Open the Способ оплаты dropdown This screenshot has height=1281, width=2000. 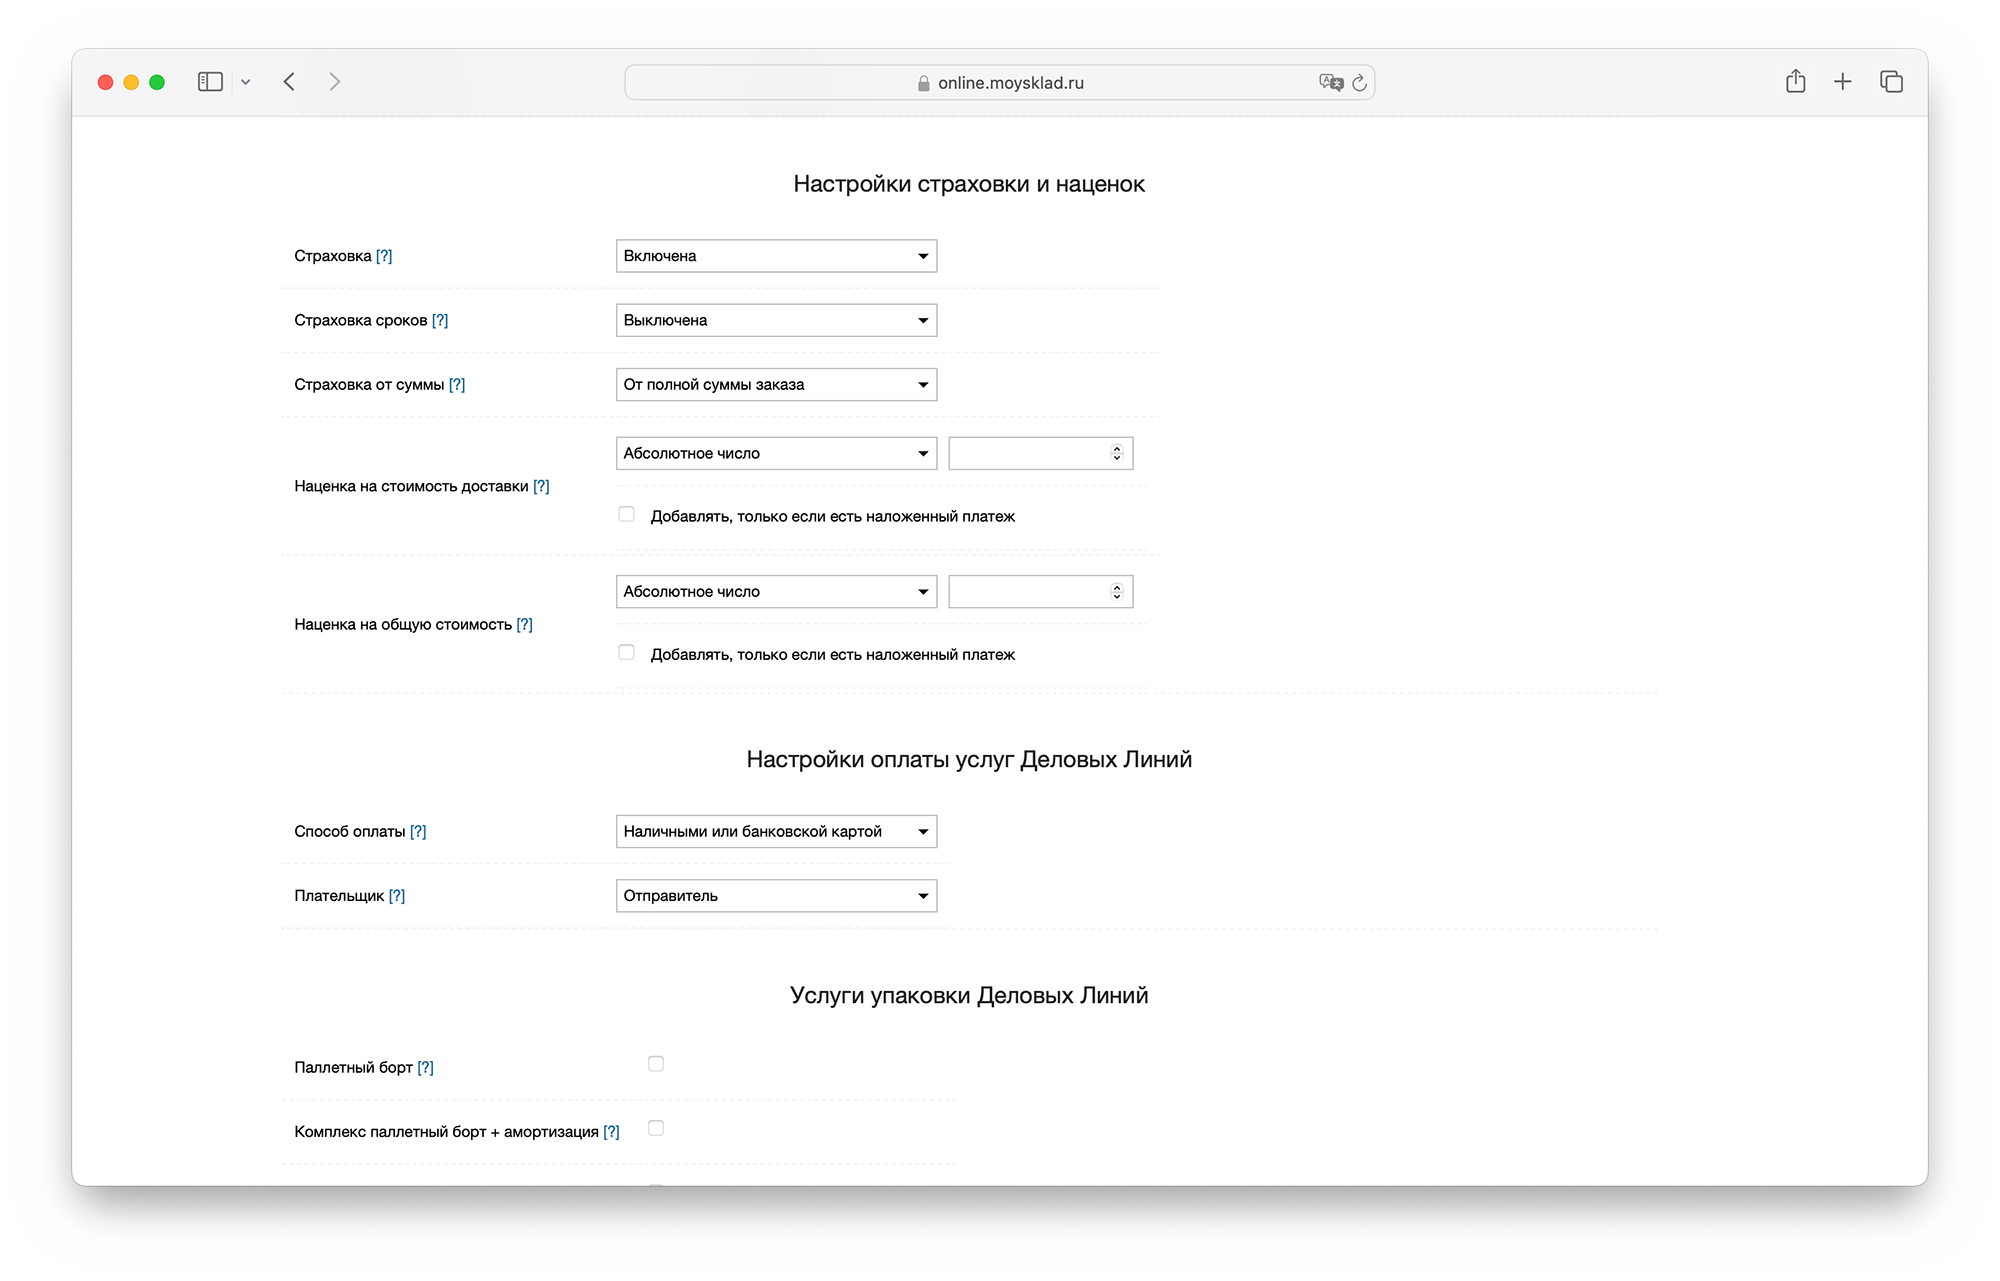(776, 832)
